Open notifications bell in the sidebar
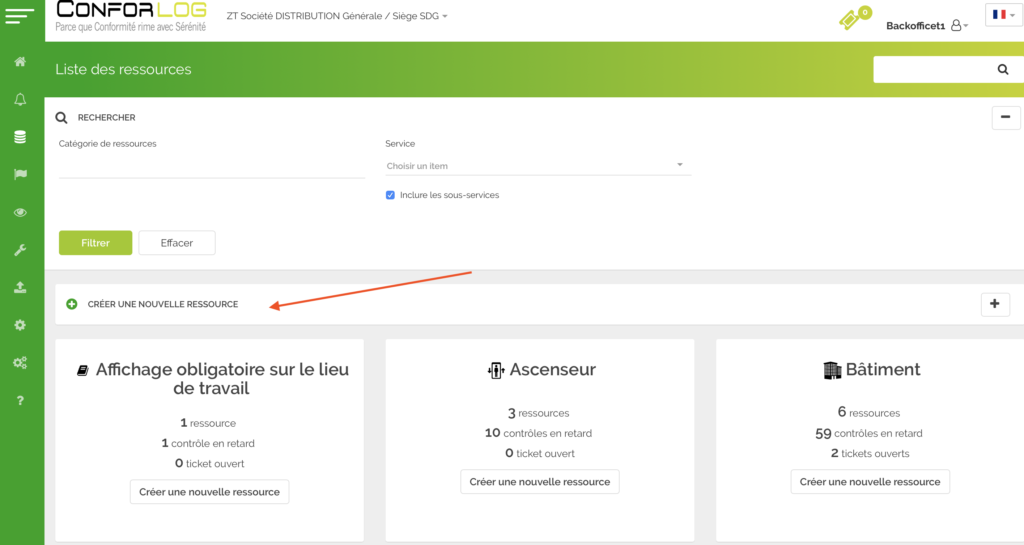Screen dimensions: 1024x545 coord(20,99)
